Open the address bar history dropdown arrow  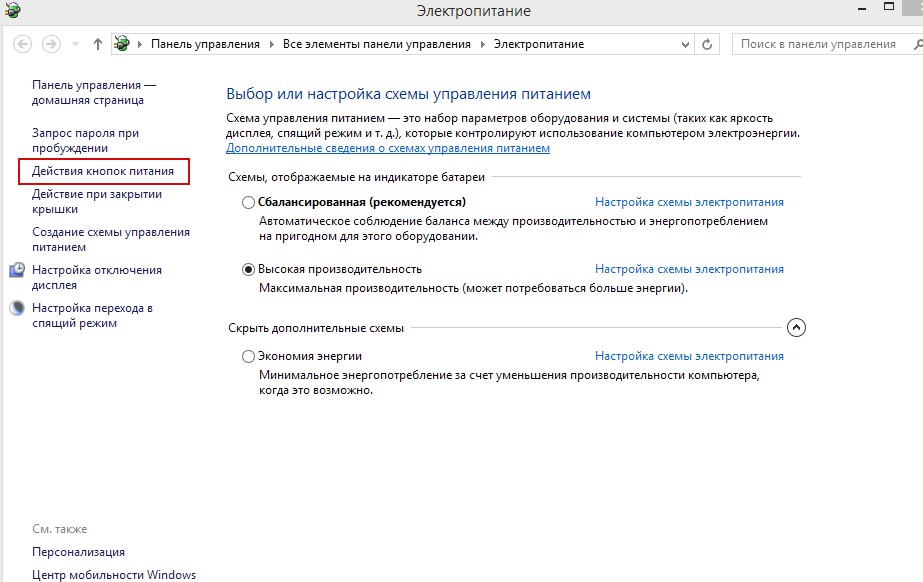pos(685,44)
